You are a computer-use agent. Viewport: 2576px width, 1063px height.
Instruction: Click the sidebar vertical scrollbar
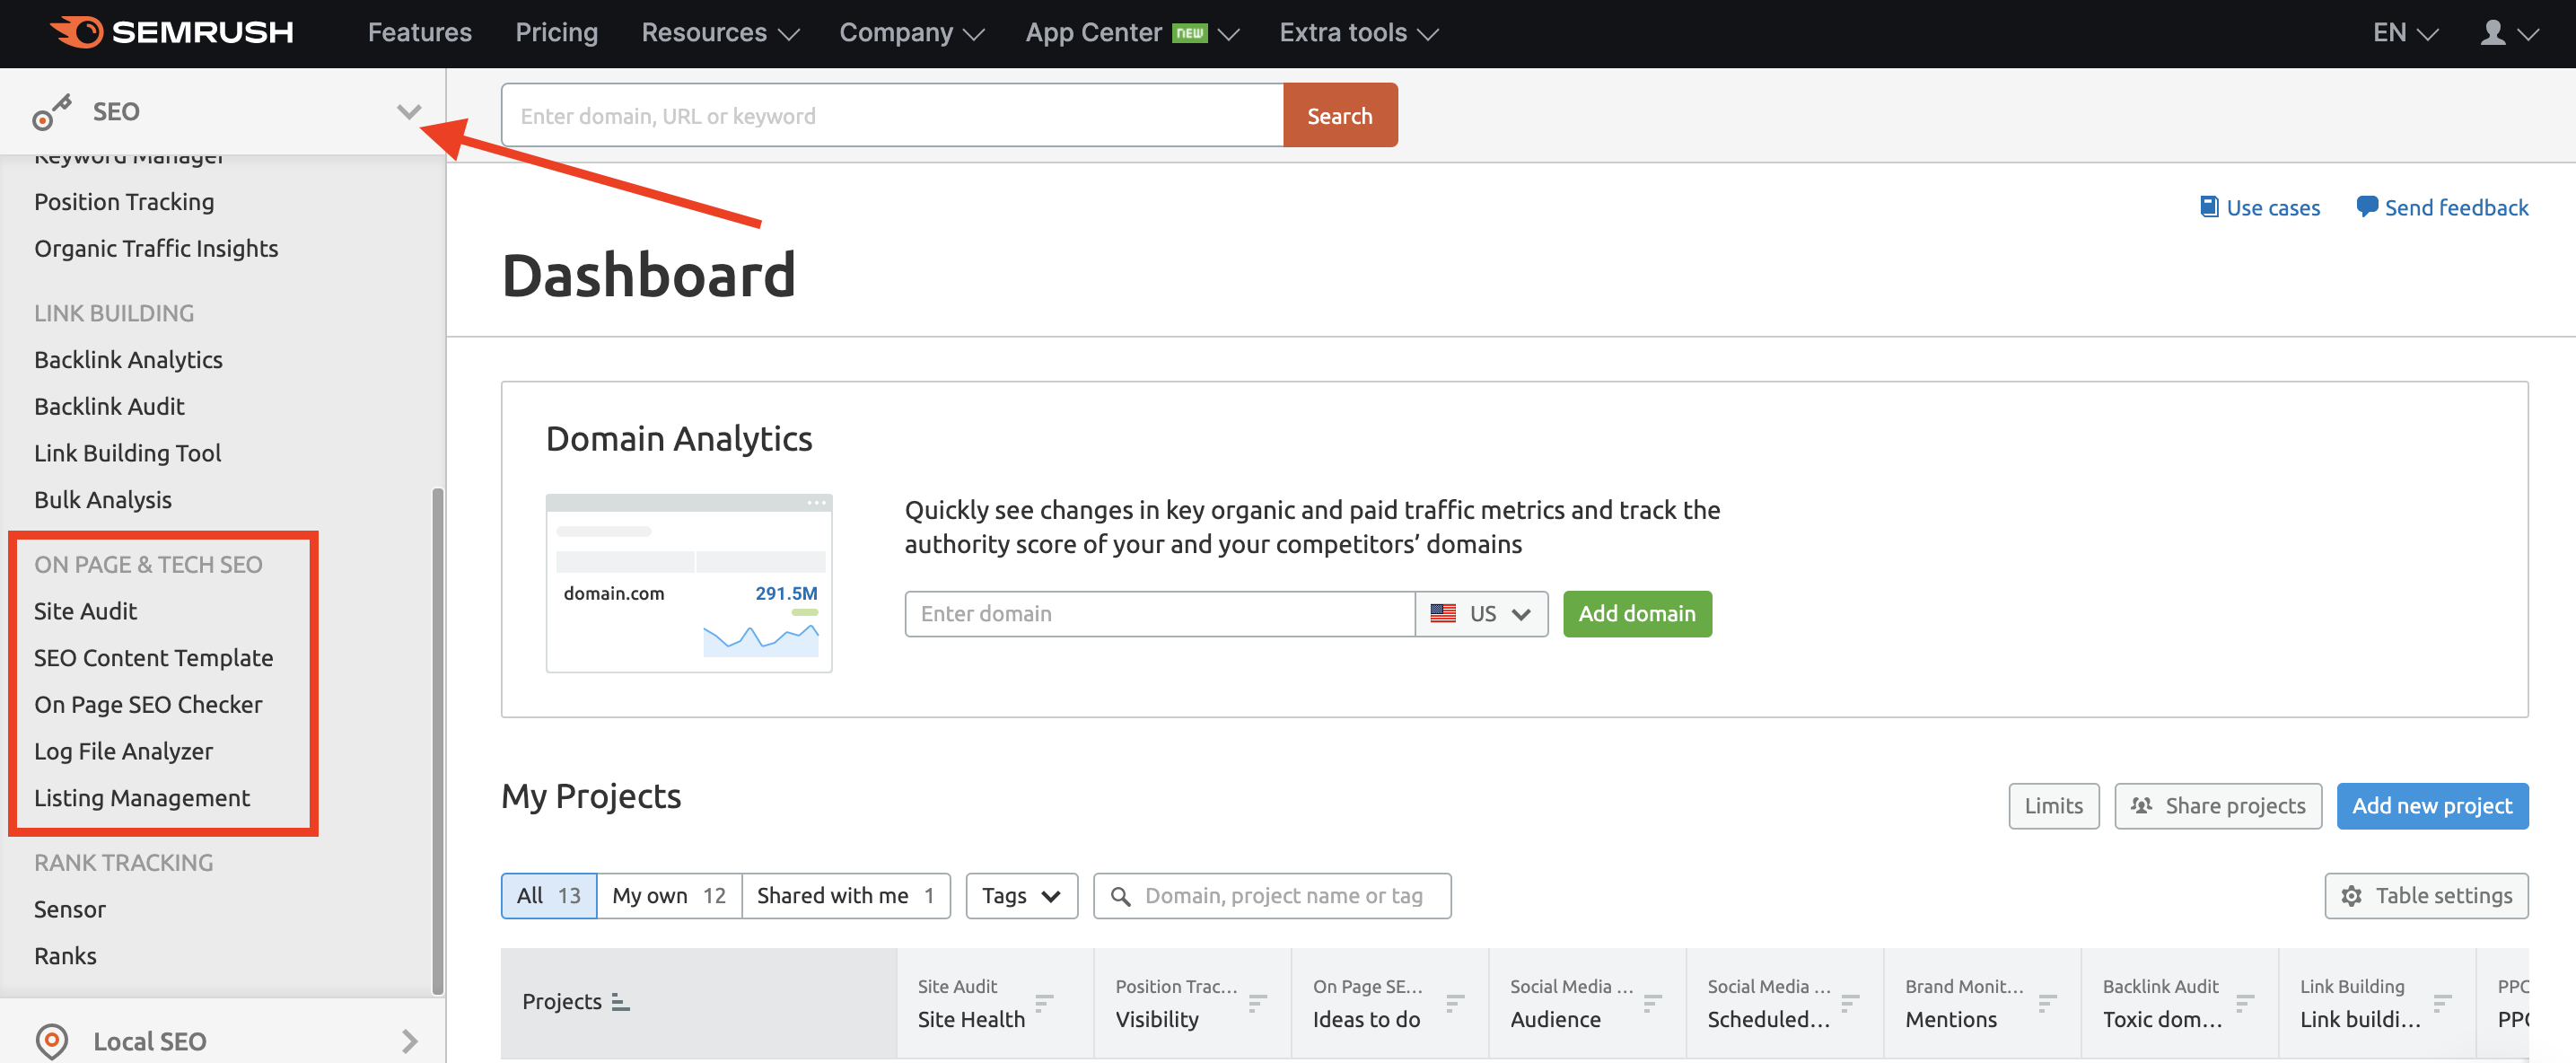tap(437, 740)
